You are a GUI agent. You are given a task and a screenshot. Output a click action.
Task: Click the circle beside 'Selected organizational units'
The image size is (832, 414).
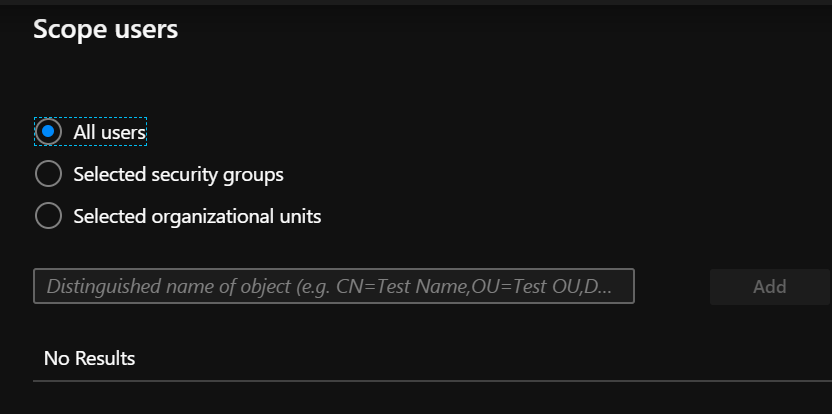(x=48, y=216)
